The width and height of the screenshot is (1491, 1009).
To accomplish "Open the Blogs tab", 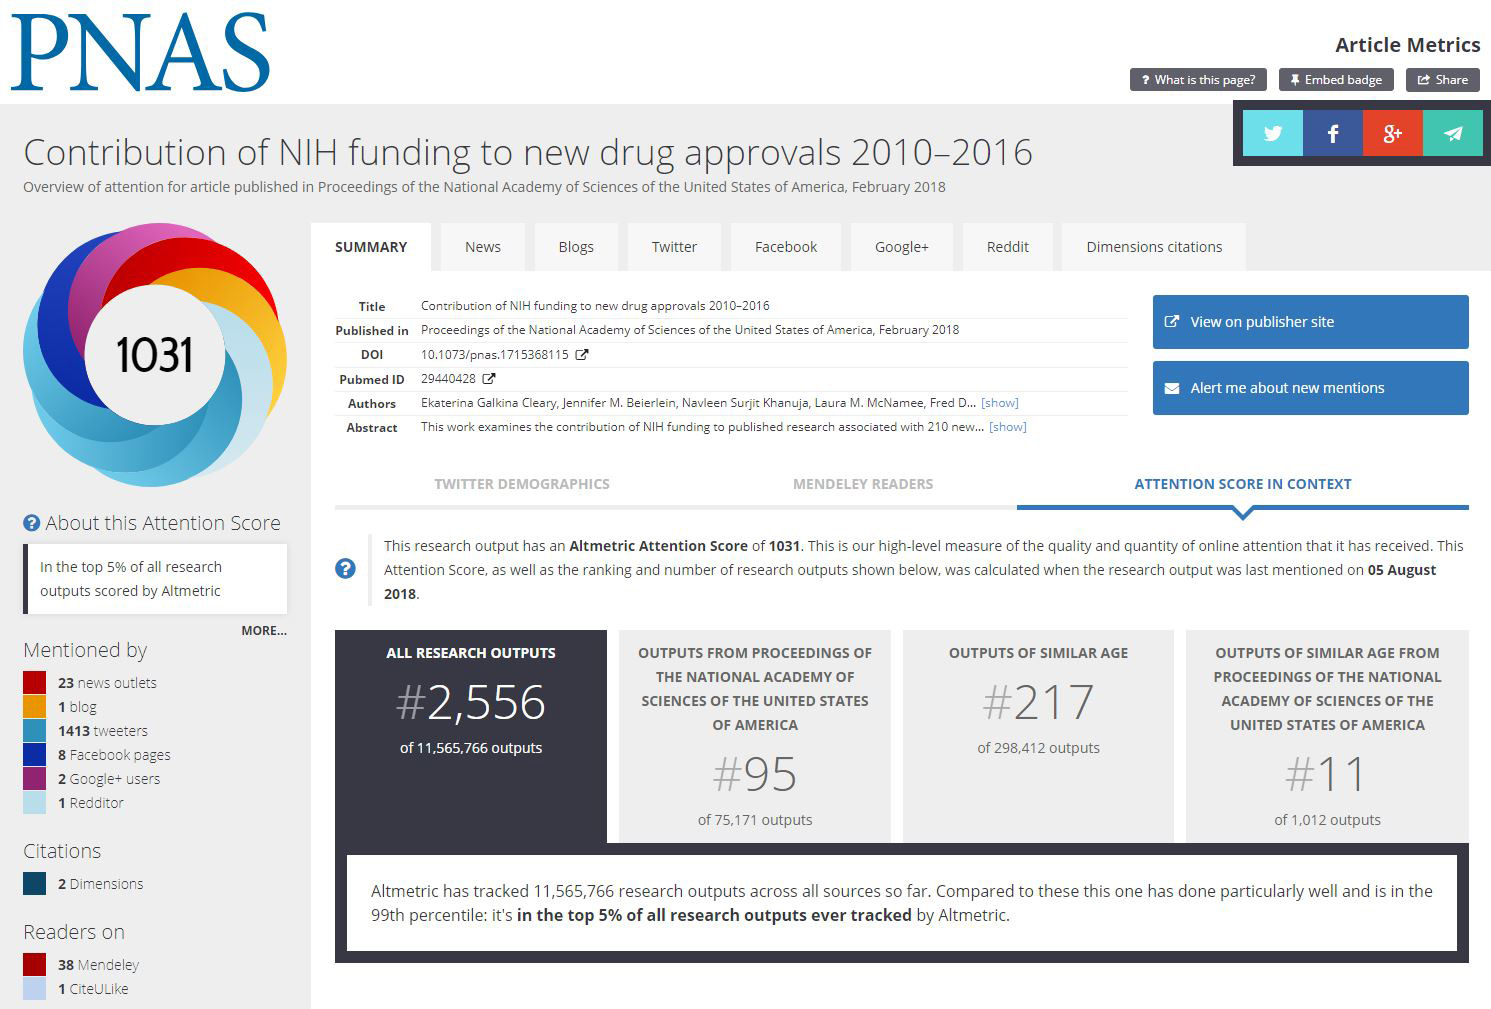I will (576, 247).
